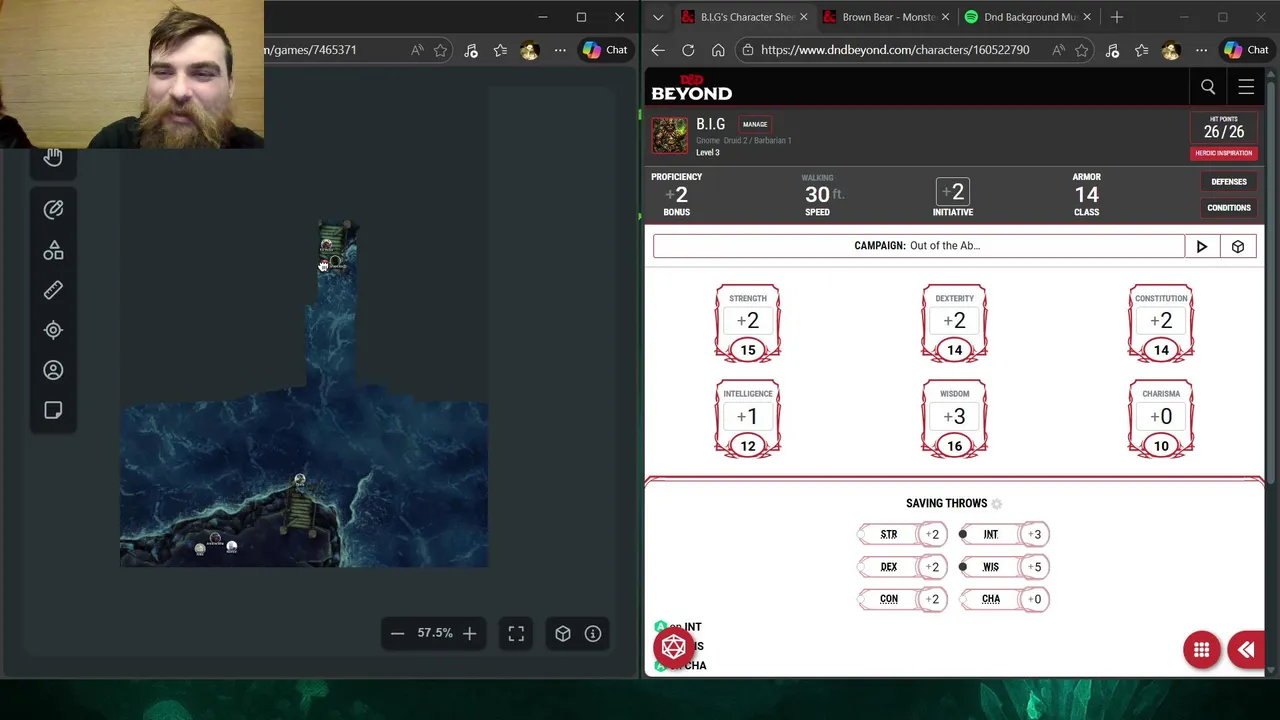Roll Intelligence +1 check
The width and height of the screenshot is (1280, 720).
748,417
